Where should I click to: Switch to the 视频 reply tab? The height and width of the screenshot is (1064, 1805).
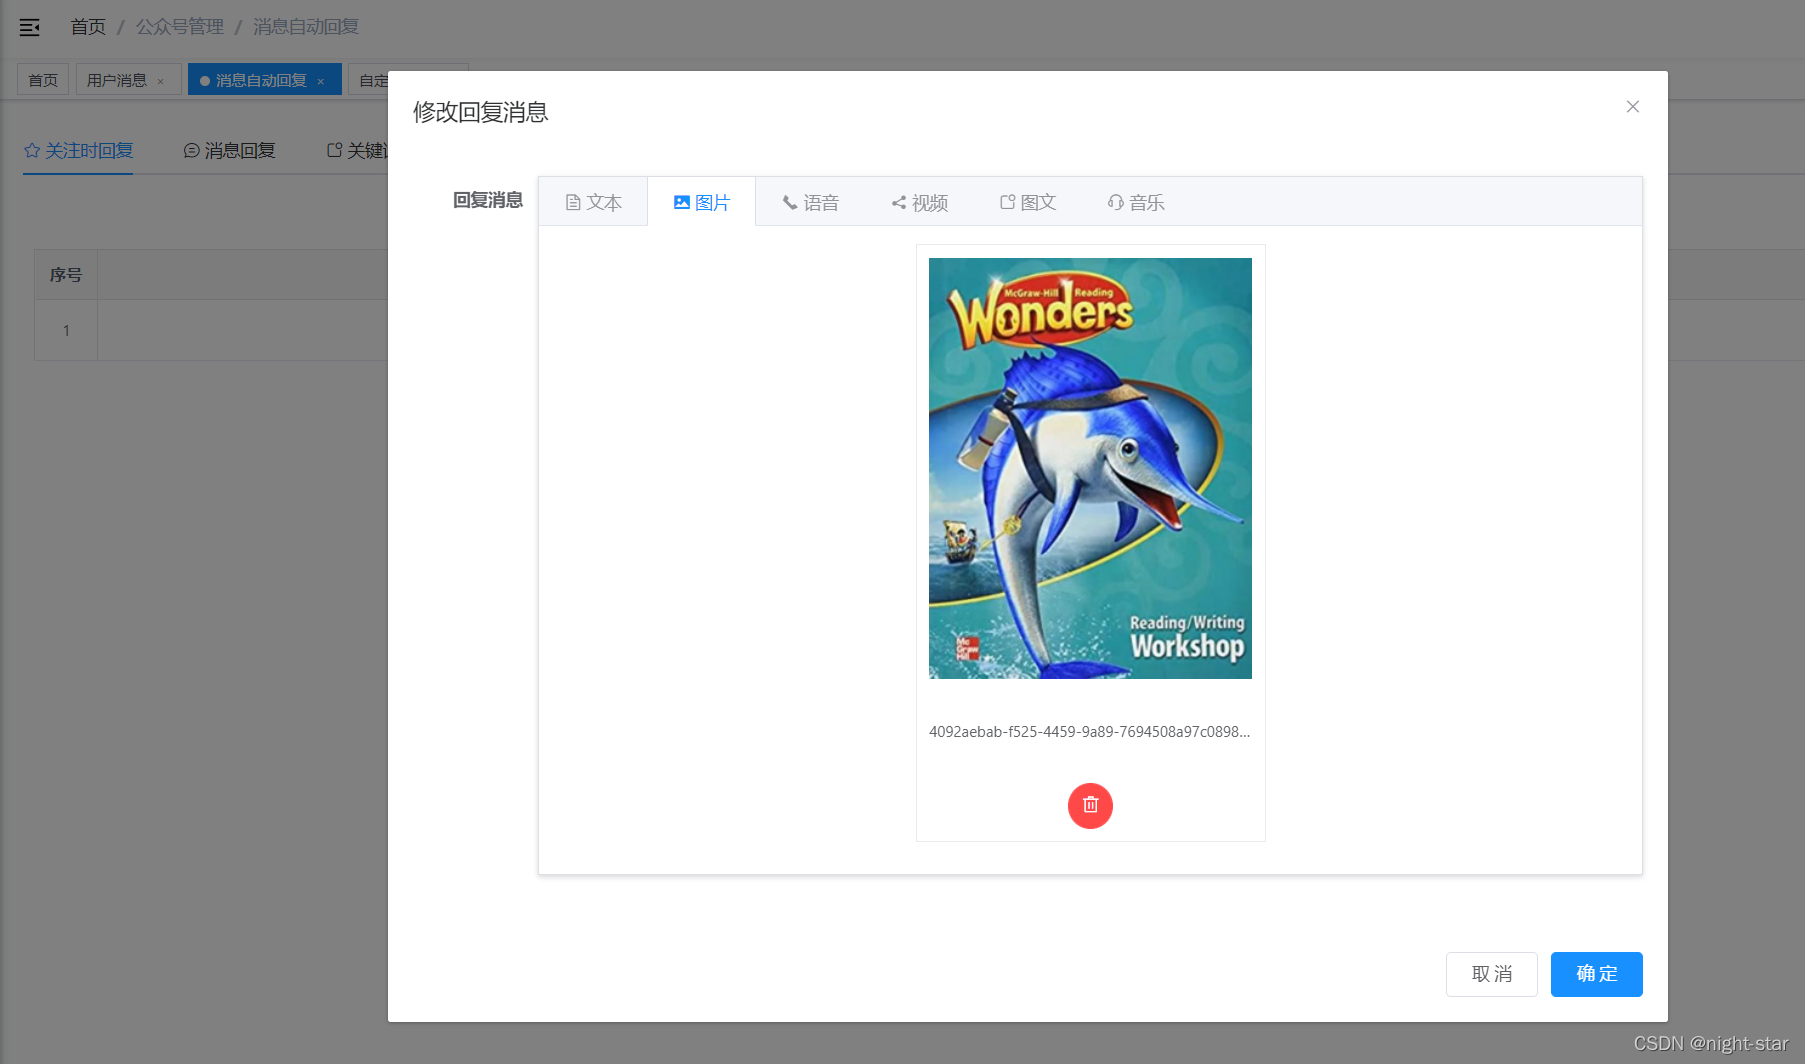[919, 202]
